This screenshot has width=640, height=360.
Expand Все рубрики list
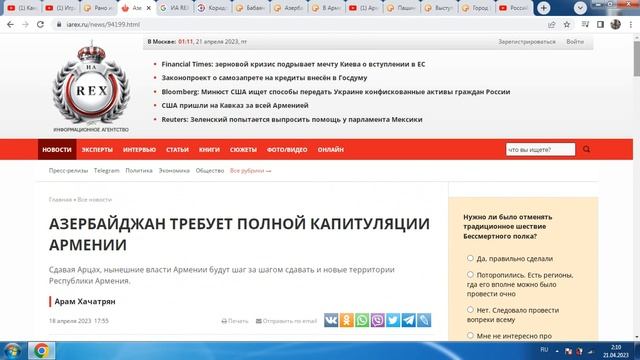click(x=250, y=171)
